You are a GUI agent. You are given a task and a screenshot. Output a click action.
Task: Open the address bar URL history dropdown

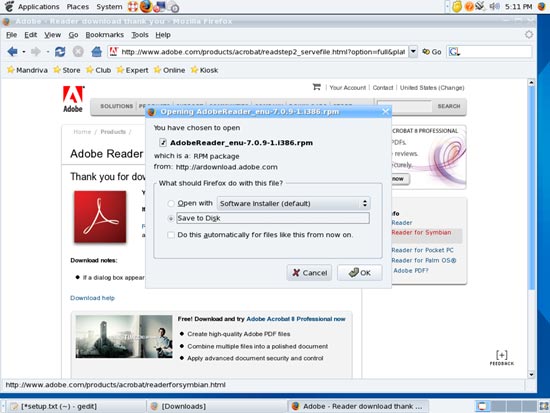[x=413, y=52]
